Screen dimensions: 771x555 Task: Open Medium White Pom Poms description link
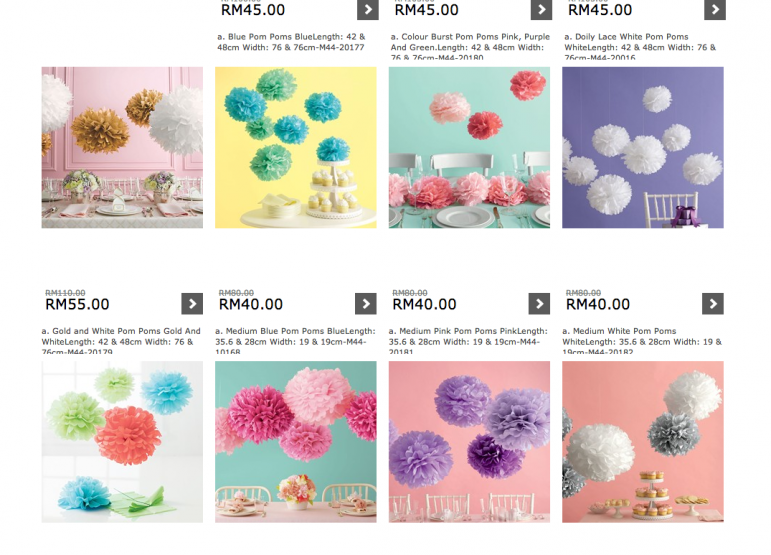pos(642,341)
